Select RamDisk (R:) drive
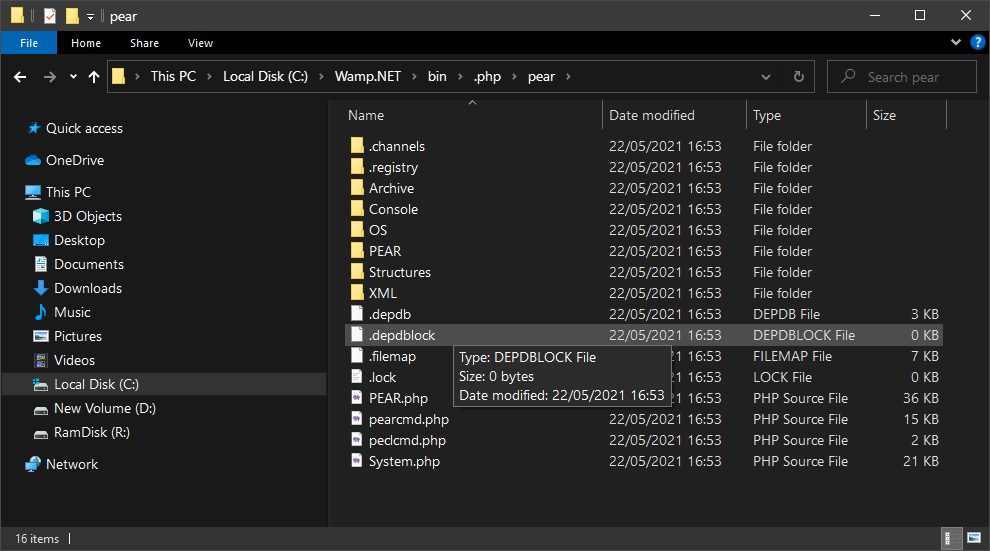990x551 pixels. (x=92, y=432)
